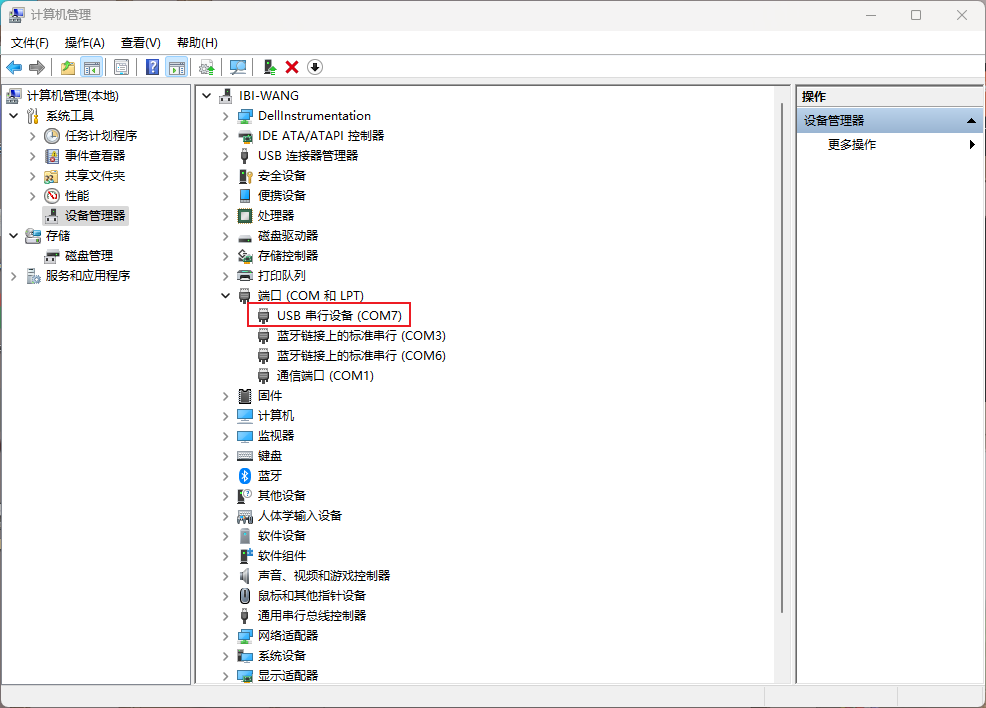Expand the 通用串行总线控制器 category
986x708 pixels.
point(225,616)
